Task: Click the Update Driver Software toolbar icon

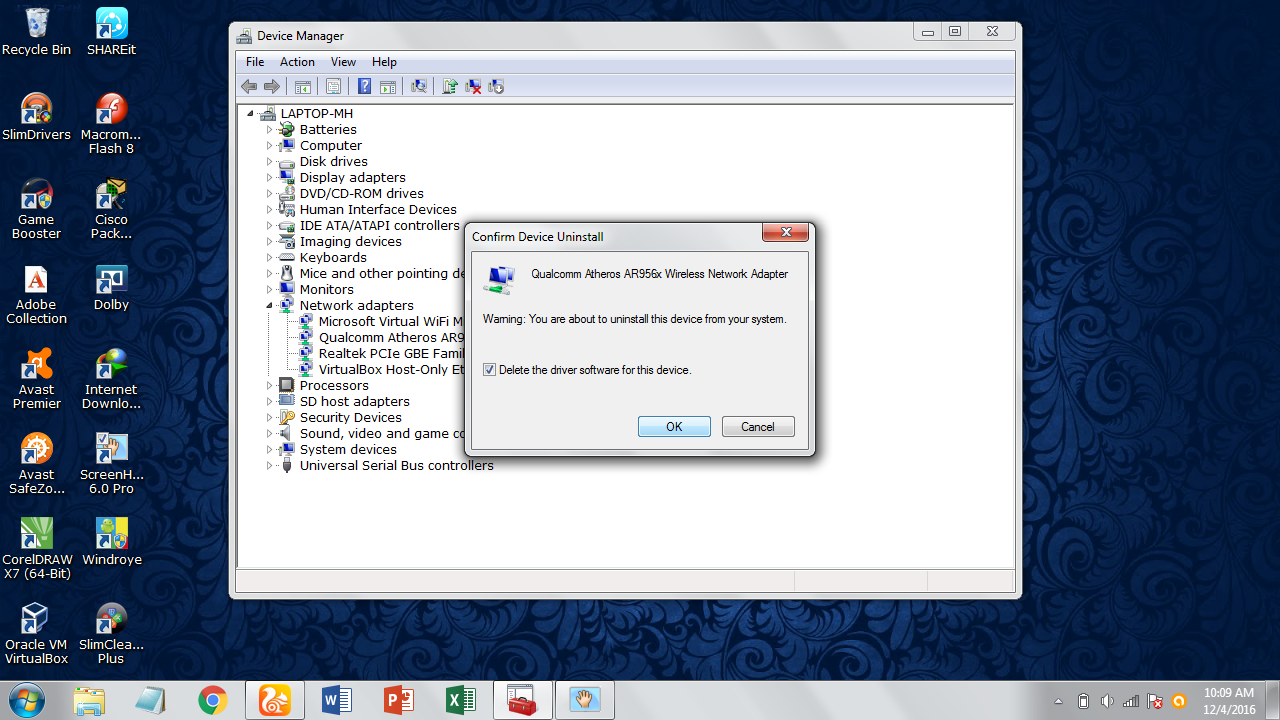Action: [x=450, y=87]
